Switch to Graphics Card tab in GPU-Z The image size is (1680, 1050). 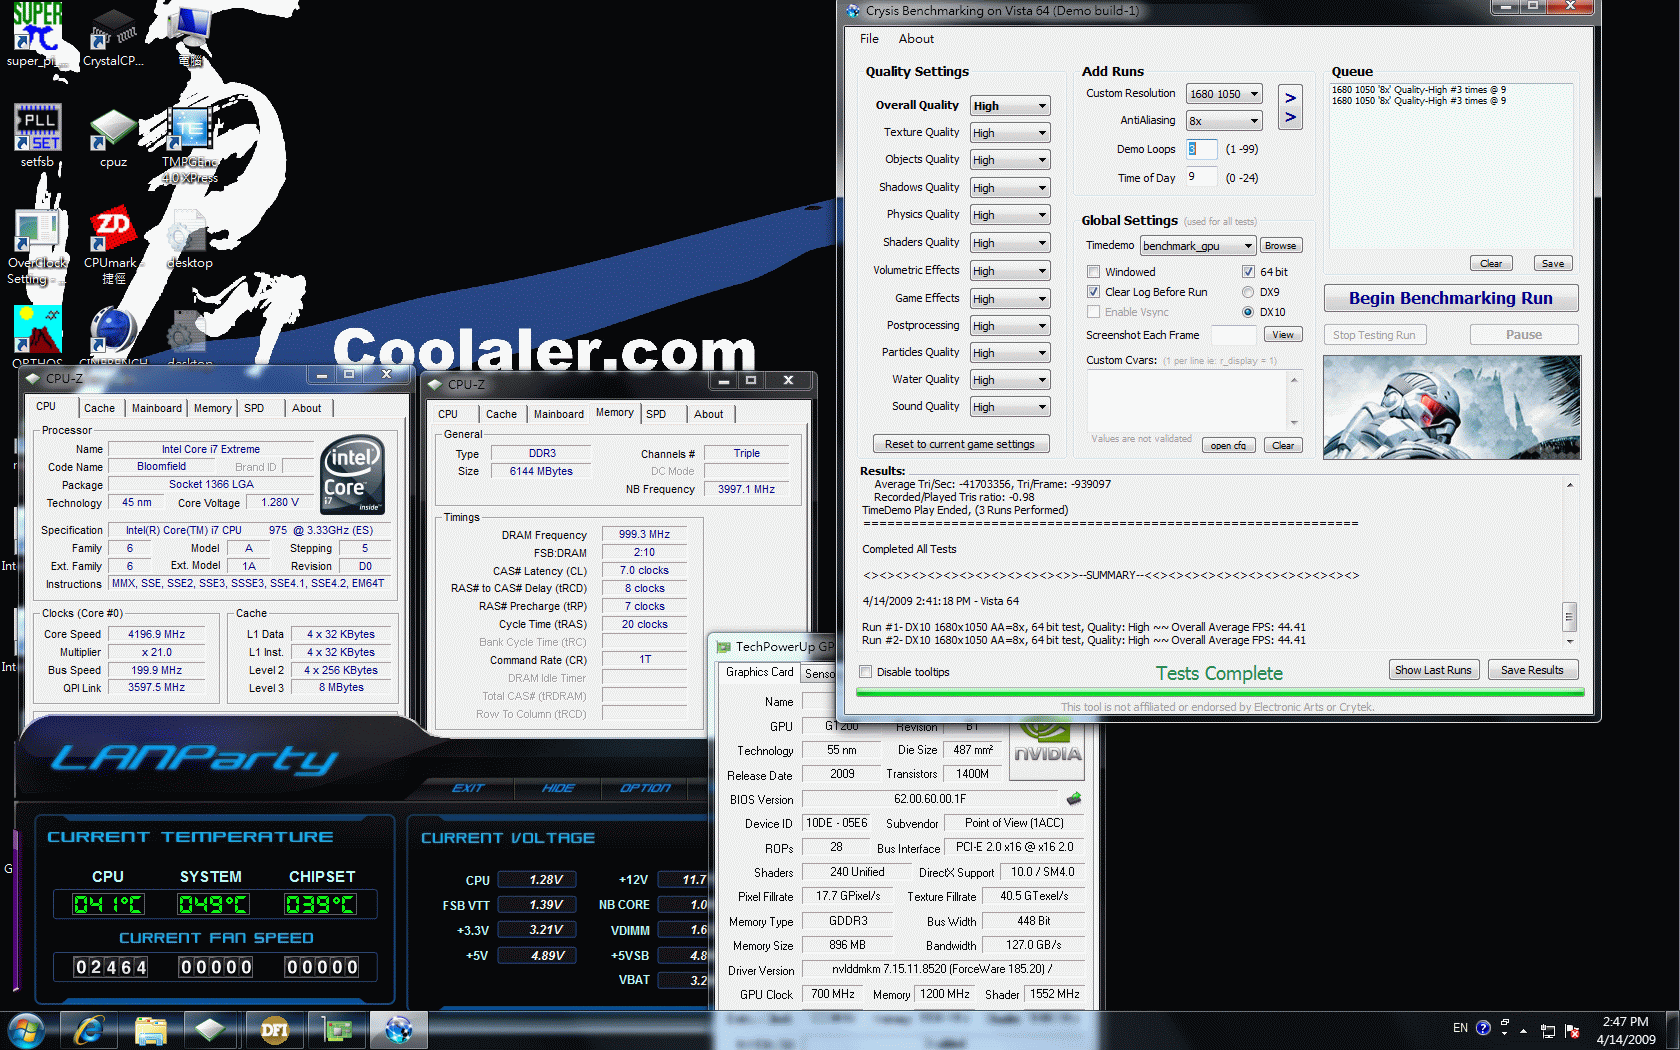760,672
